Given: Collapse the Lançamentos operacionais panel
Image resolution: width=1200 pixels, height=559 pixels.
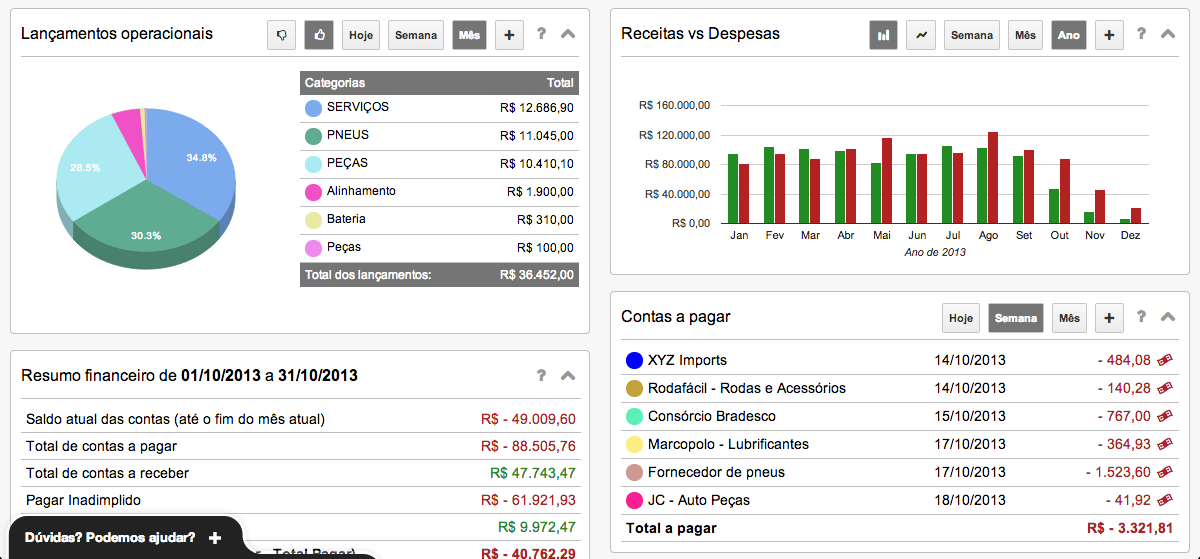Looking at the screenshot, I should (x=568, y=34).
